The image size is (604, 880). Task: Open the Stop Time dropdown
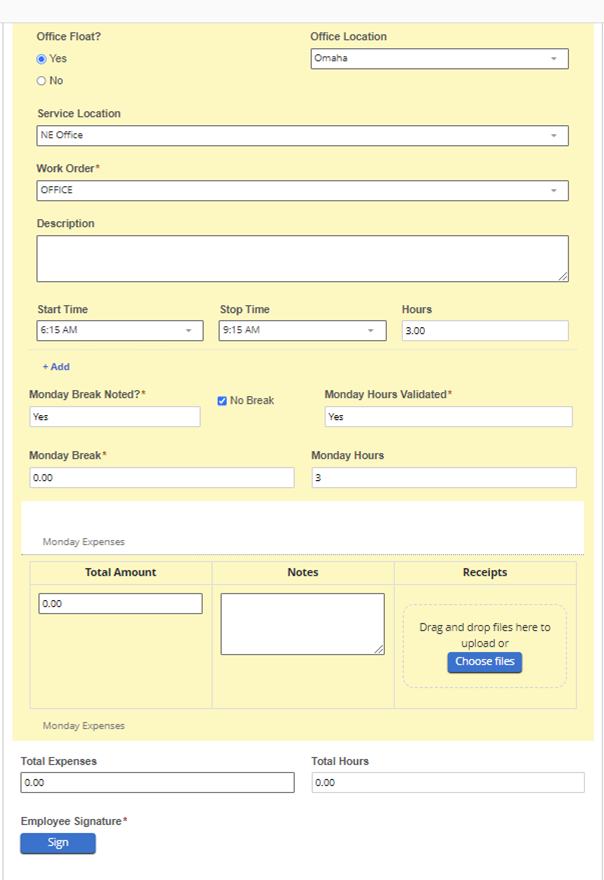click(x=303, y=330)
